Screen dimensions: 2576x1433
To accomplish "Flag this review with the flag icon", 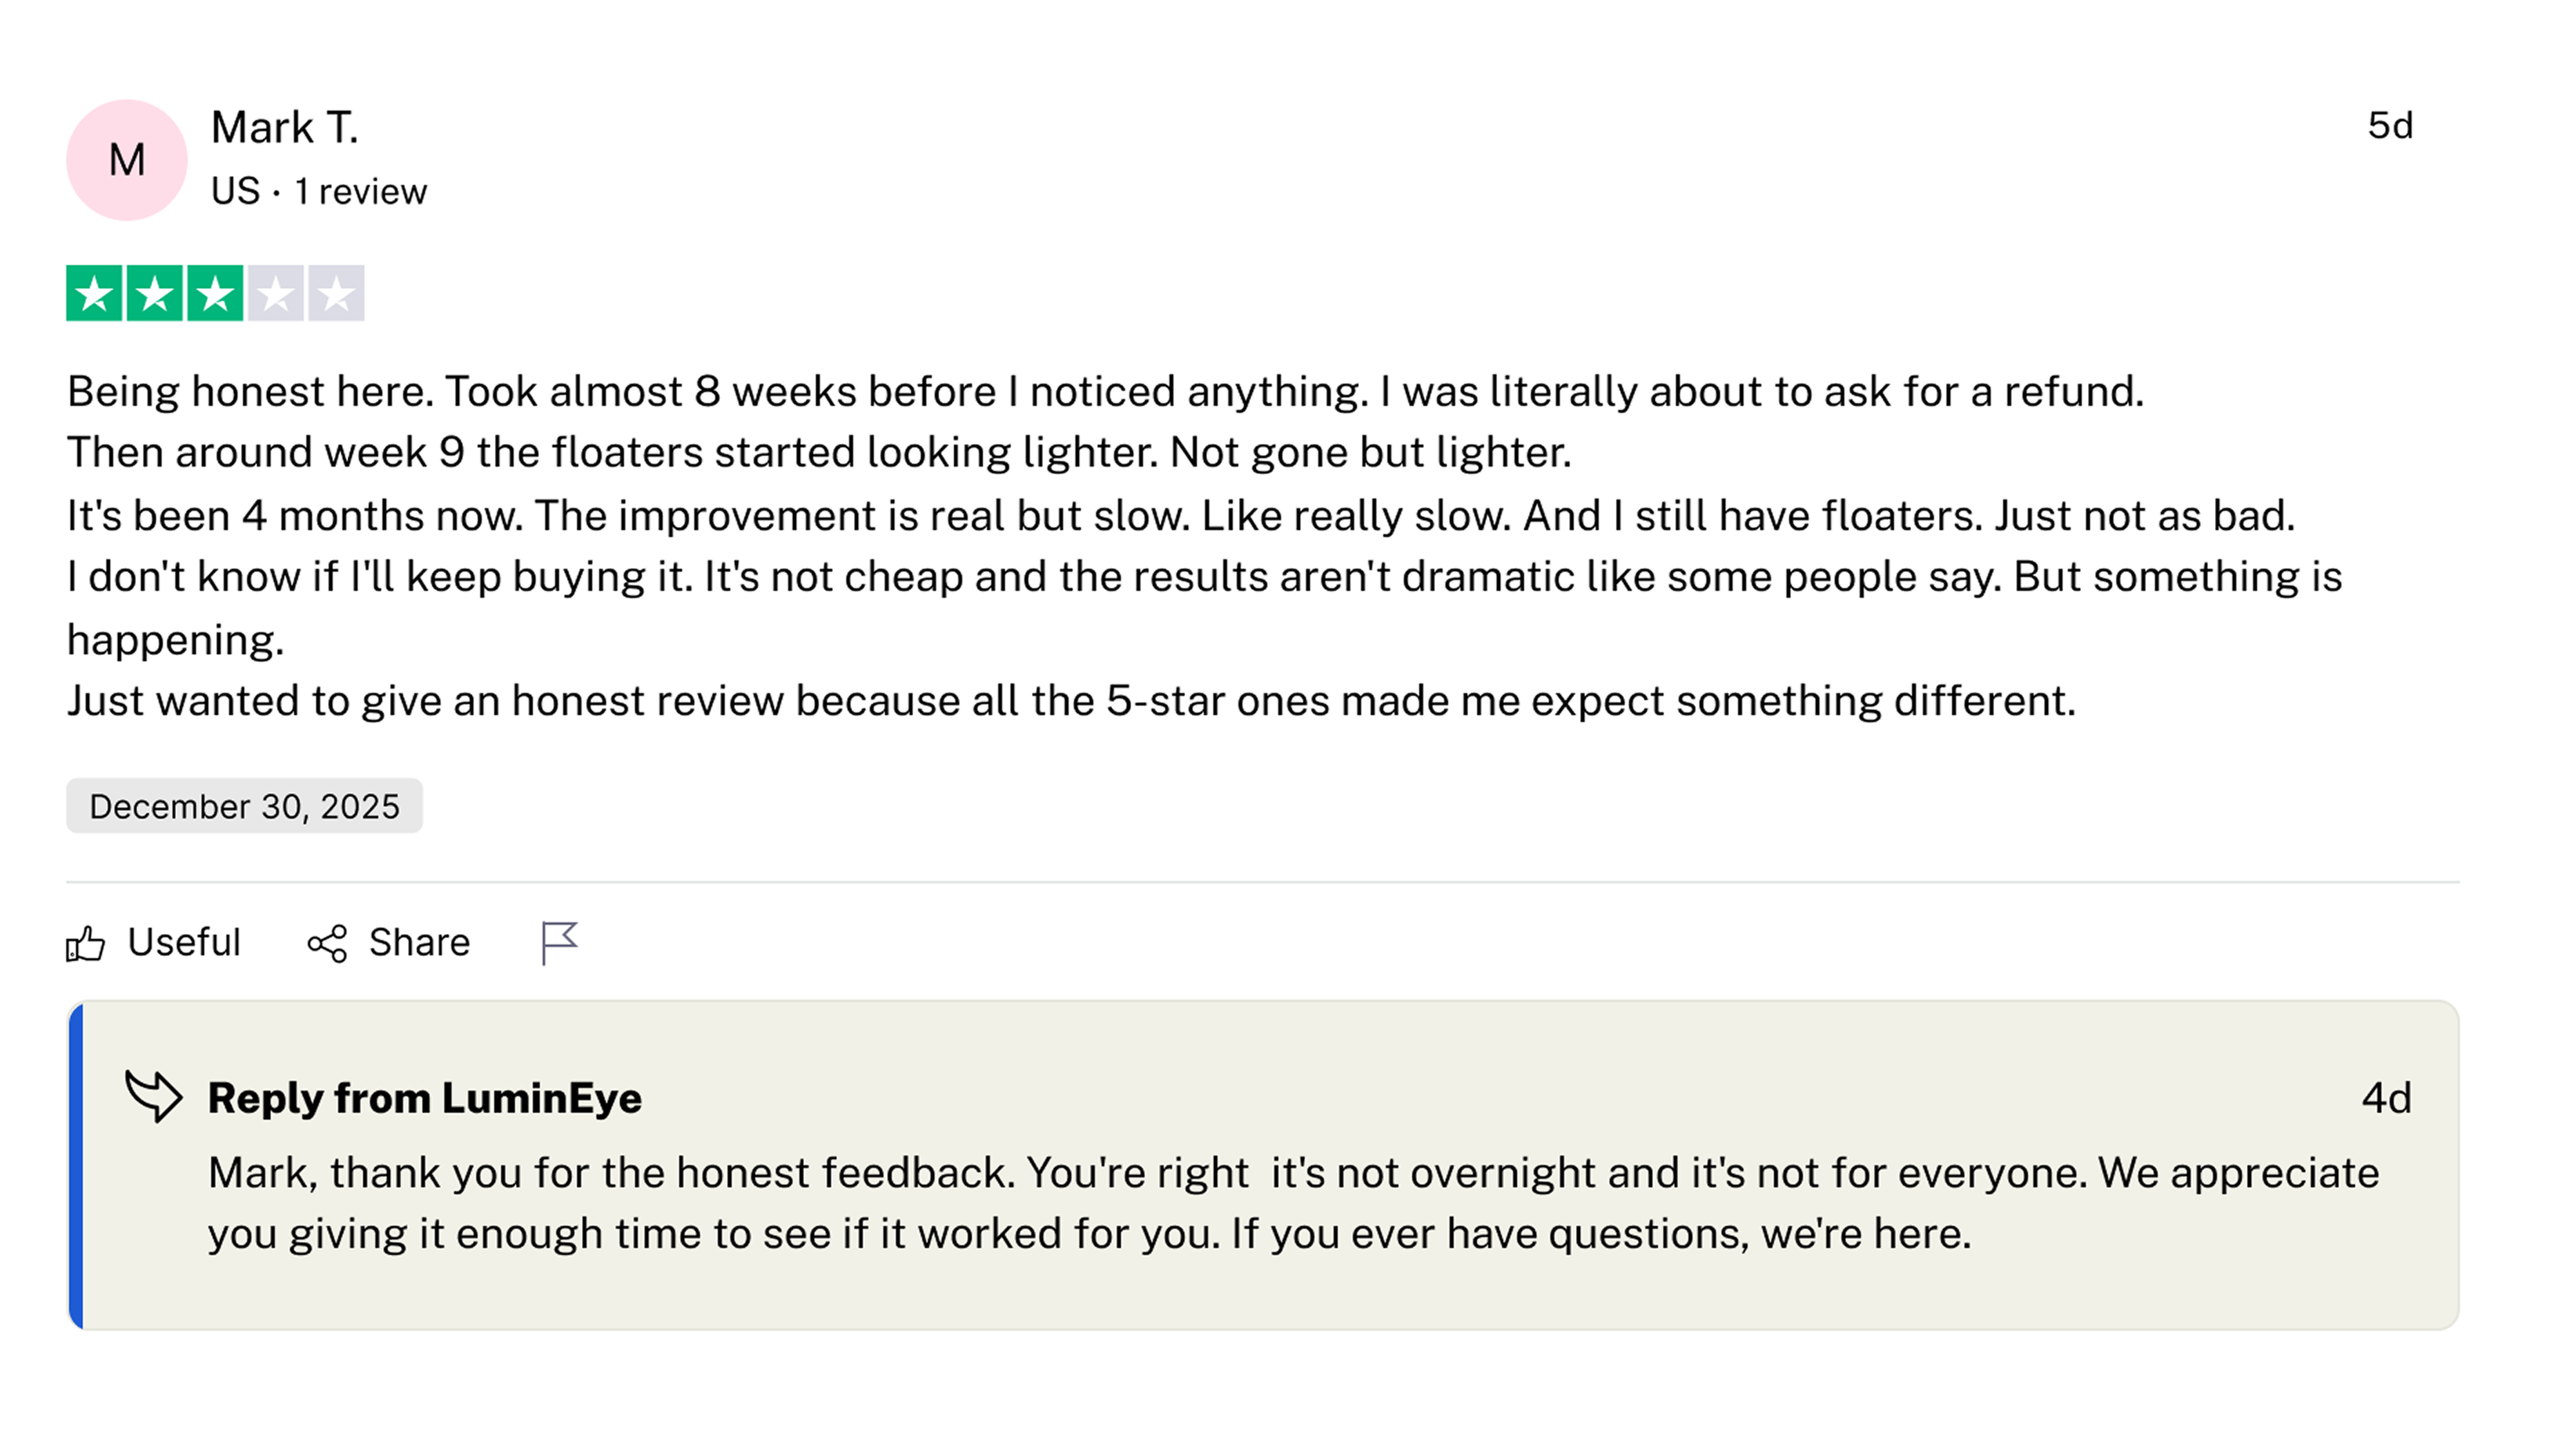I will tap(559, 942).
